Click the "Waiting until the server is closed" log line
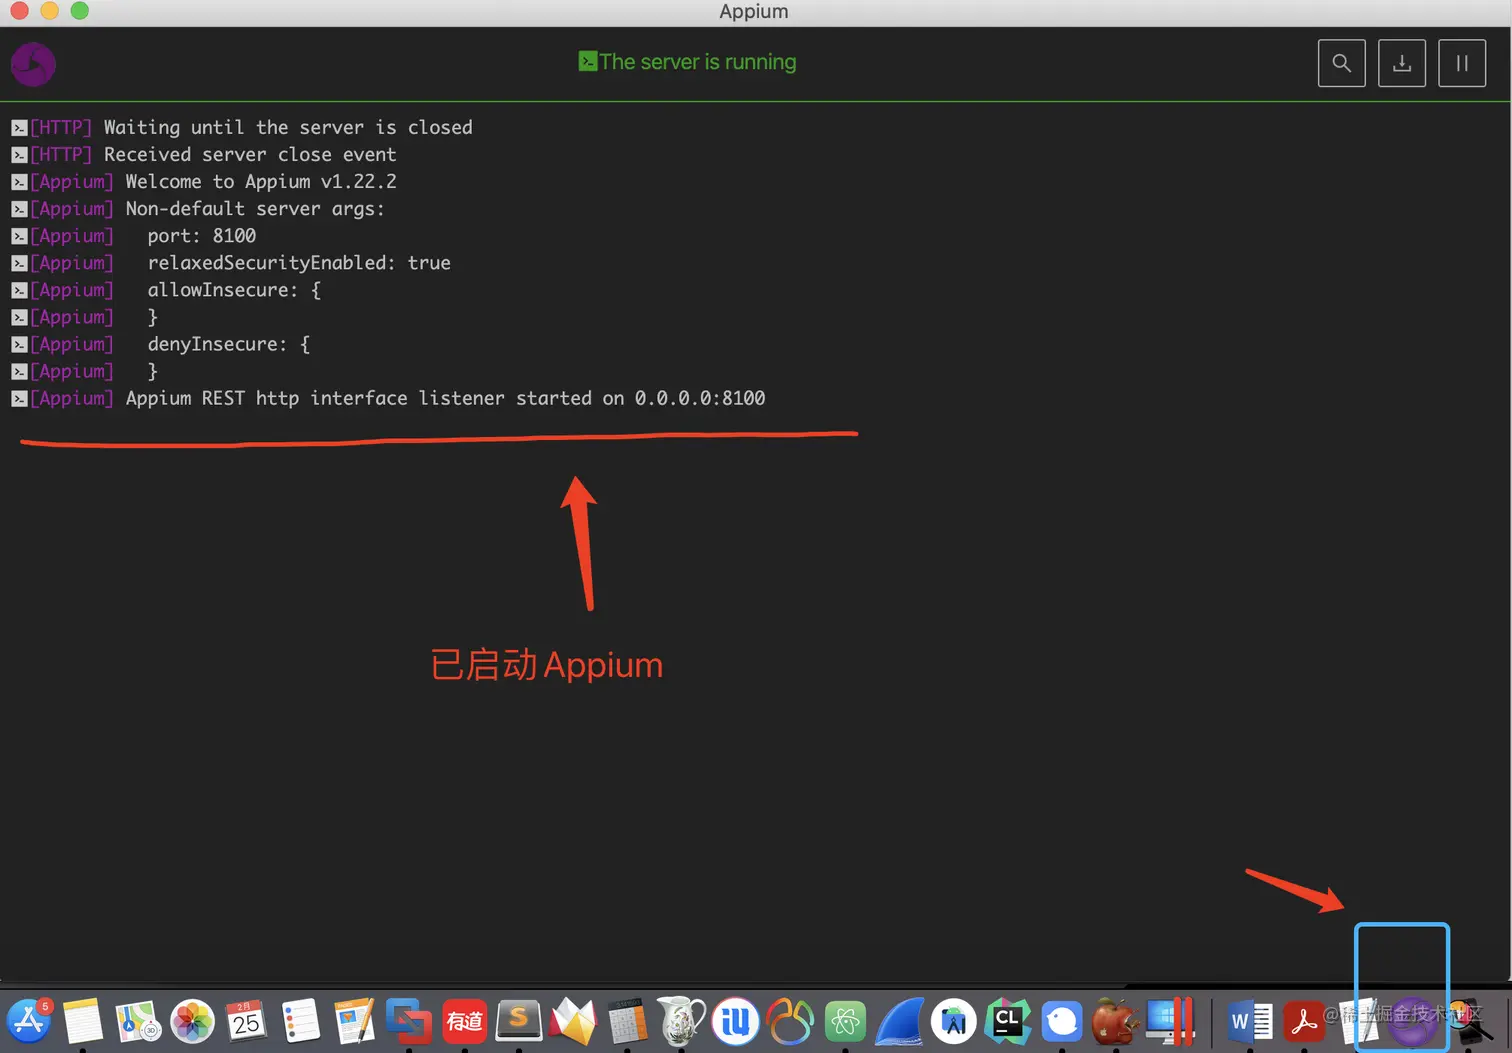The height and width of the screenshot is (1053, 1512). coord(288,127)
